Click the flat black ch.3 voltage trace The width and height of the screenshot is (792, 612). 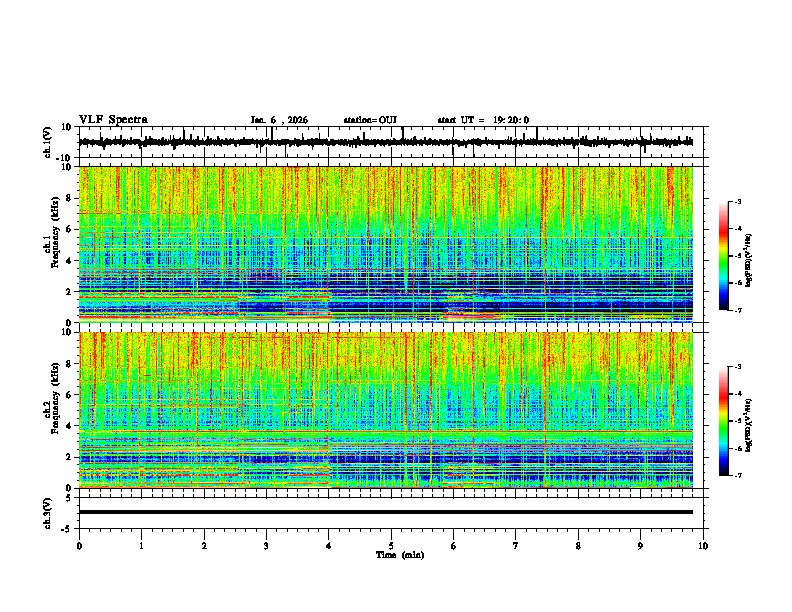(x=385, y=512)
